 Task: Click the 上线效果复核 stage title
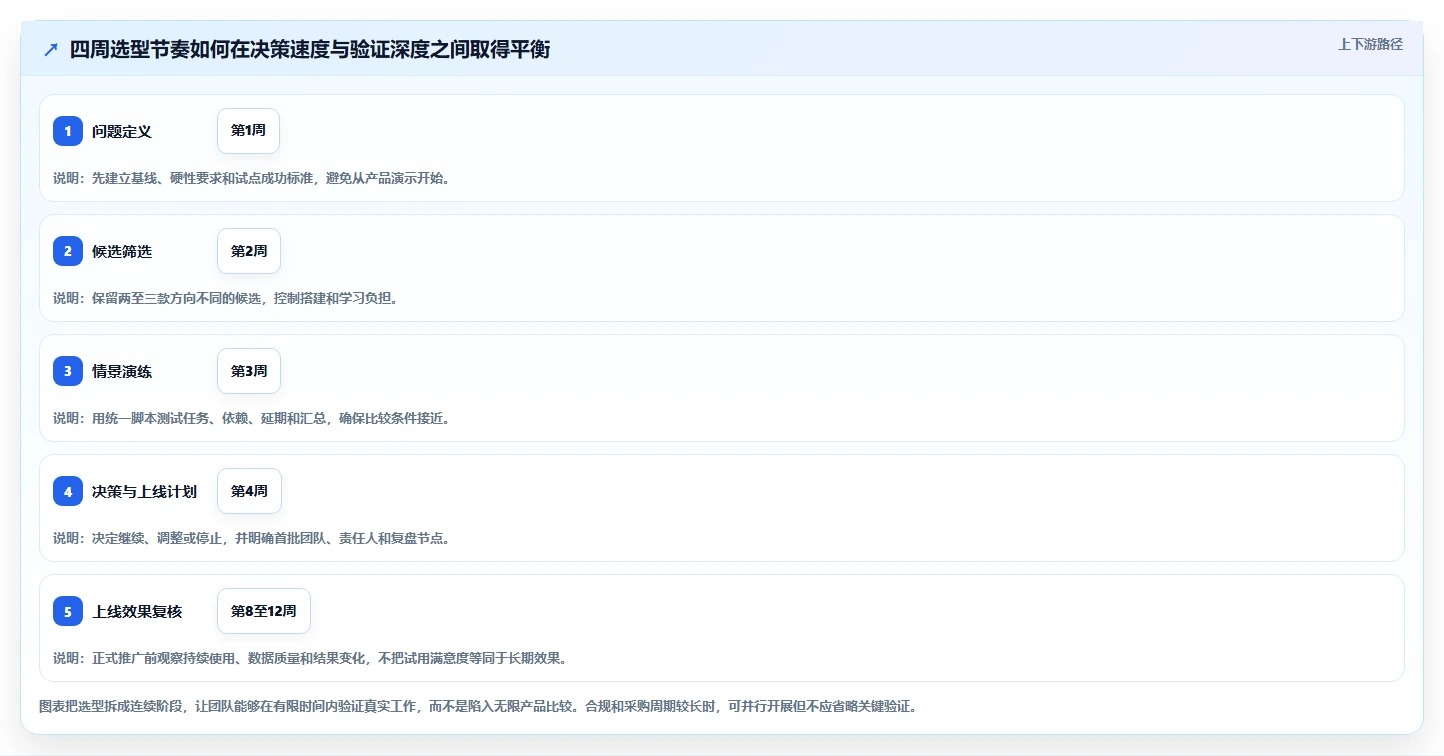[137, 611]
